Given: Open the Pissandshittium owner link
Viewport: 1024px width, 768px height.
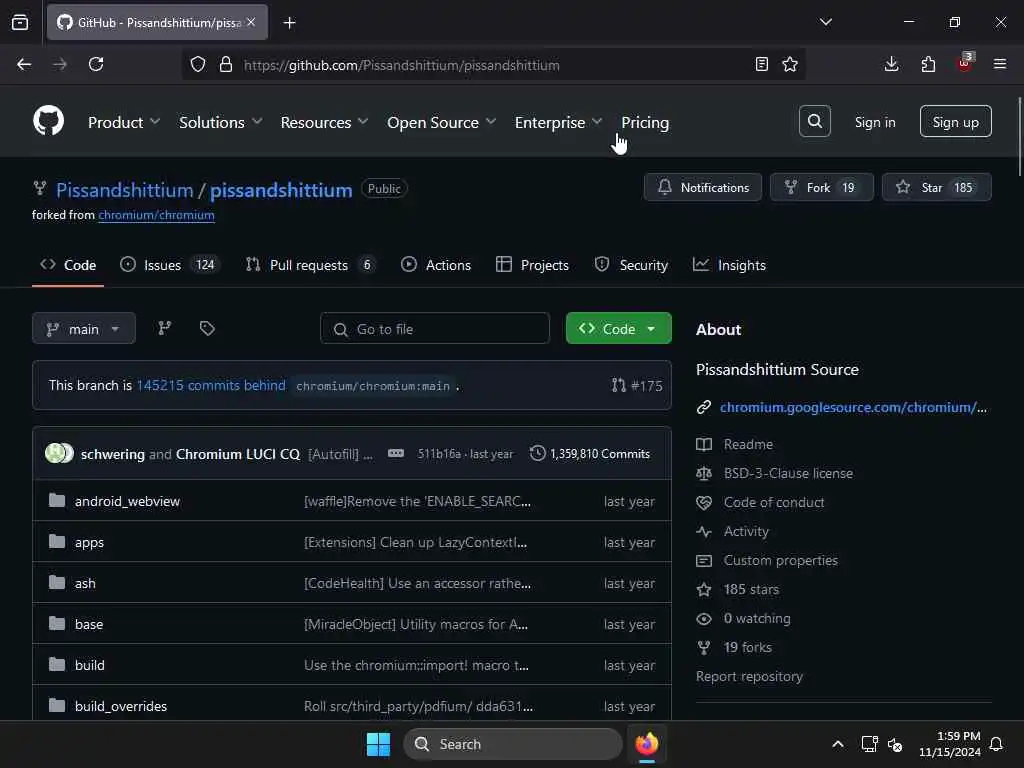Looking at the screenshot, I should tap(125, 190).
